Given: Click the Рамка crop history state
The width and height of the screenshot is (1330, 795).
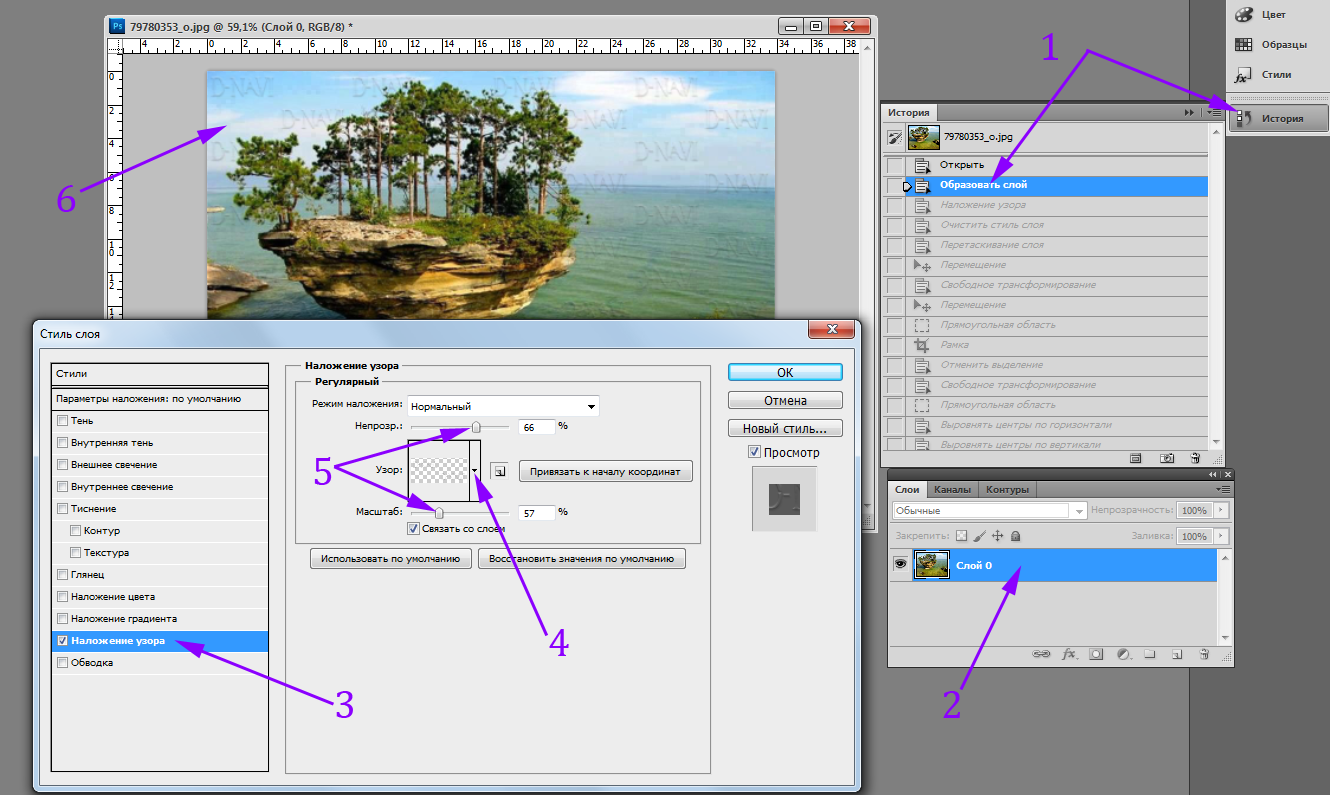Looking at the screenshot, I should [x=1045, y=345].
